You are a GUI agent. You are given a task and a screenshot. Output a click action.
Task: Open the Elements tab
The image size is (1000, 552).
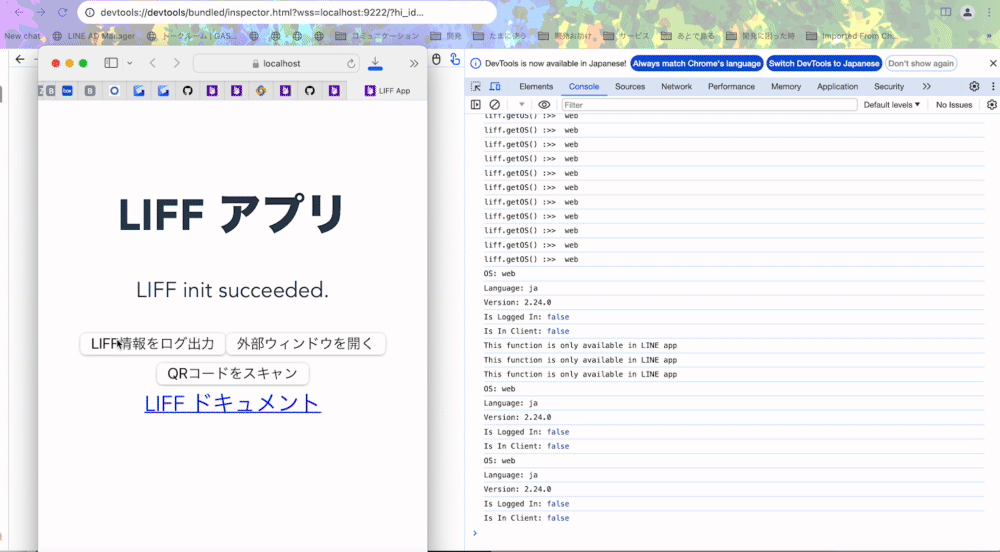[536, 87]
